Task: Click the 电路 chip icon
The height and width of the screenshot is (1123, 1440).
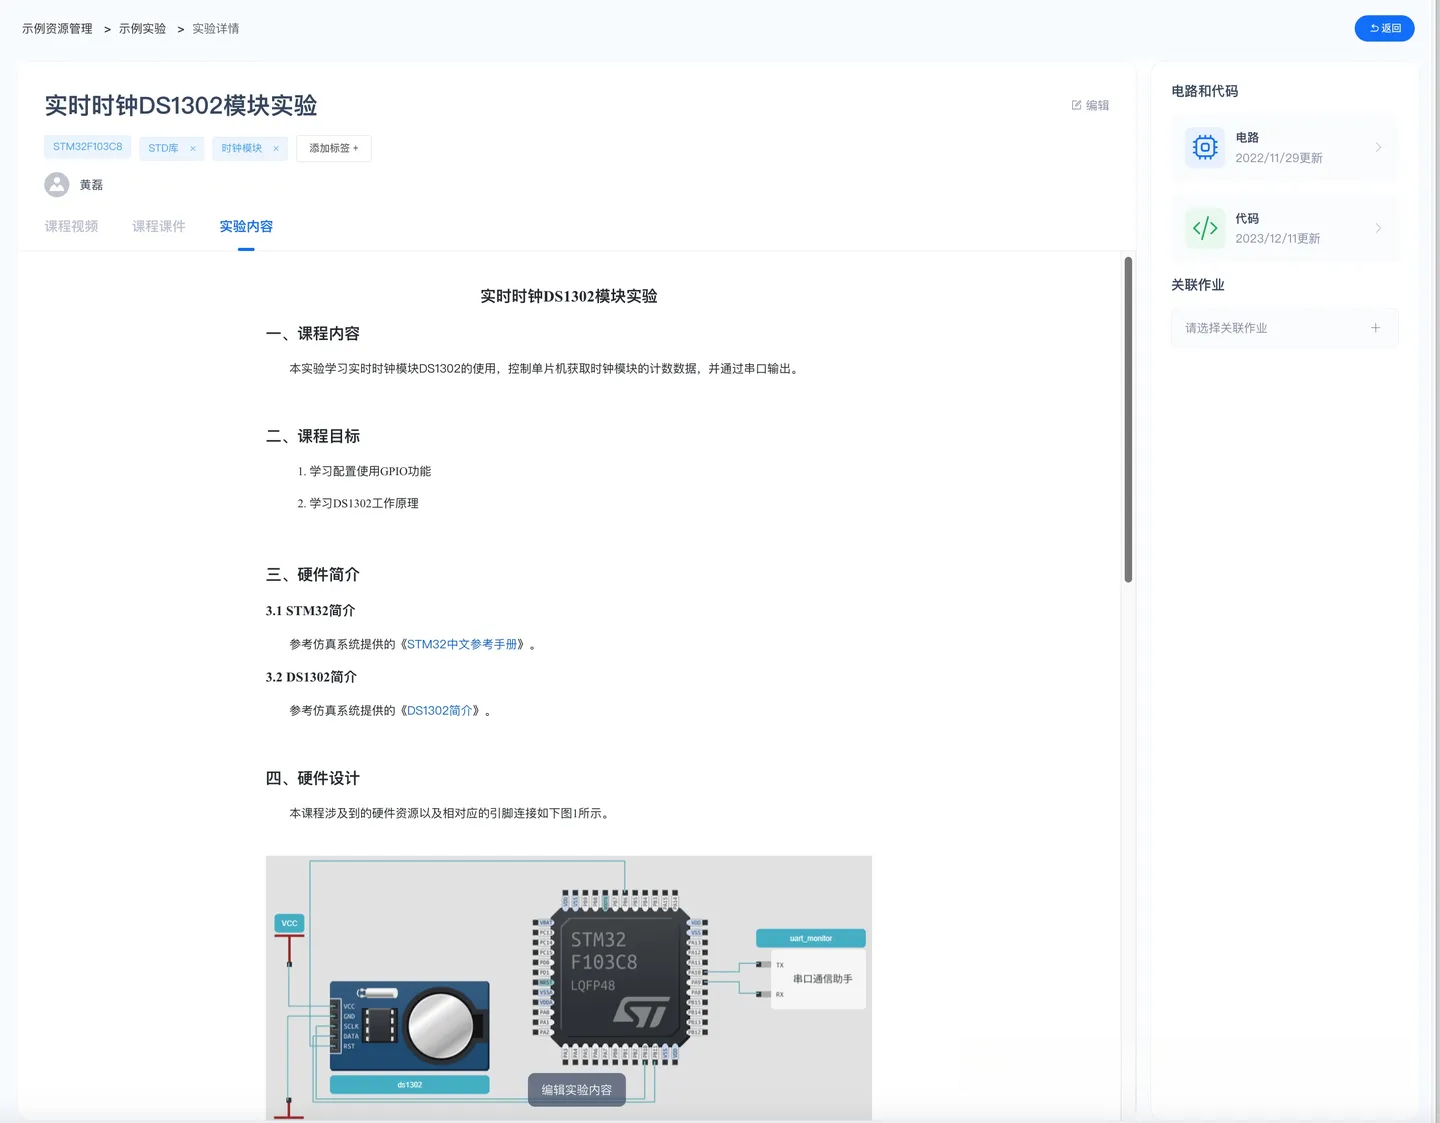Action: [1205, 148]
